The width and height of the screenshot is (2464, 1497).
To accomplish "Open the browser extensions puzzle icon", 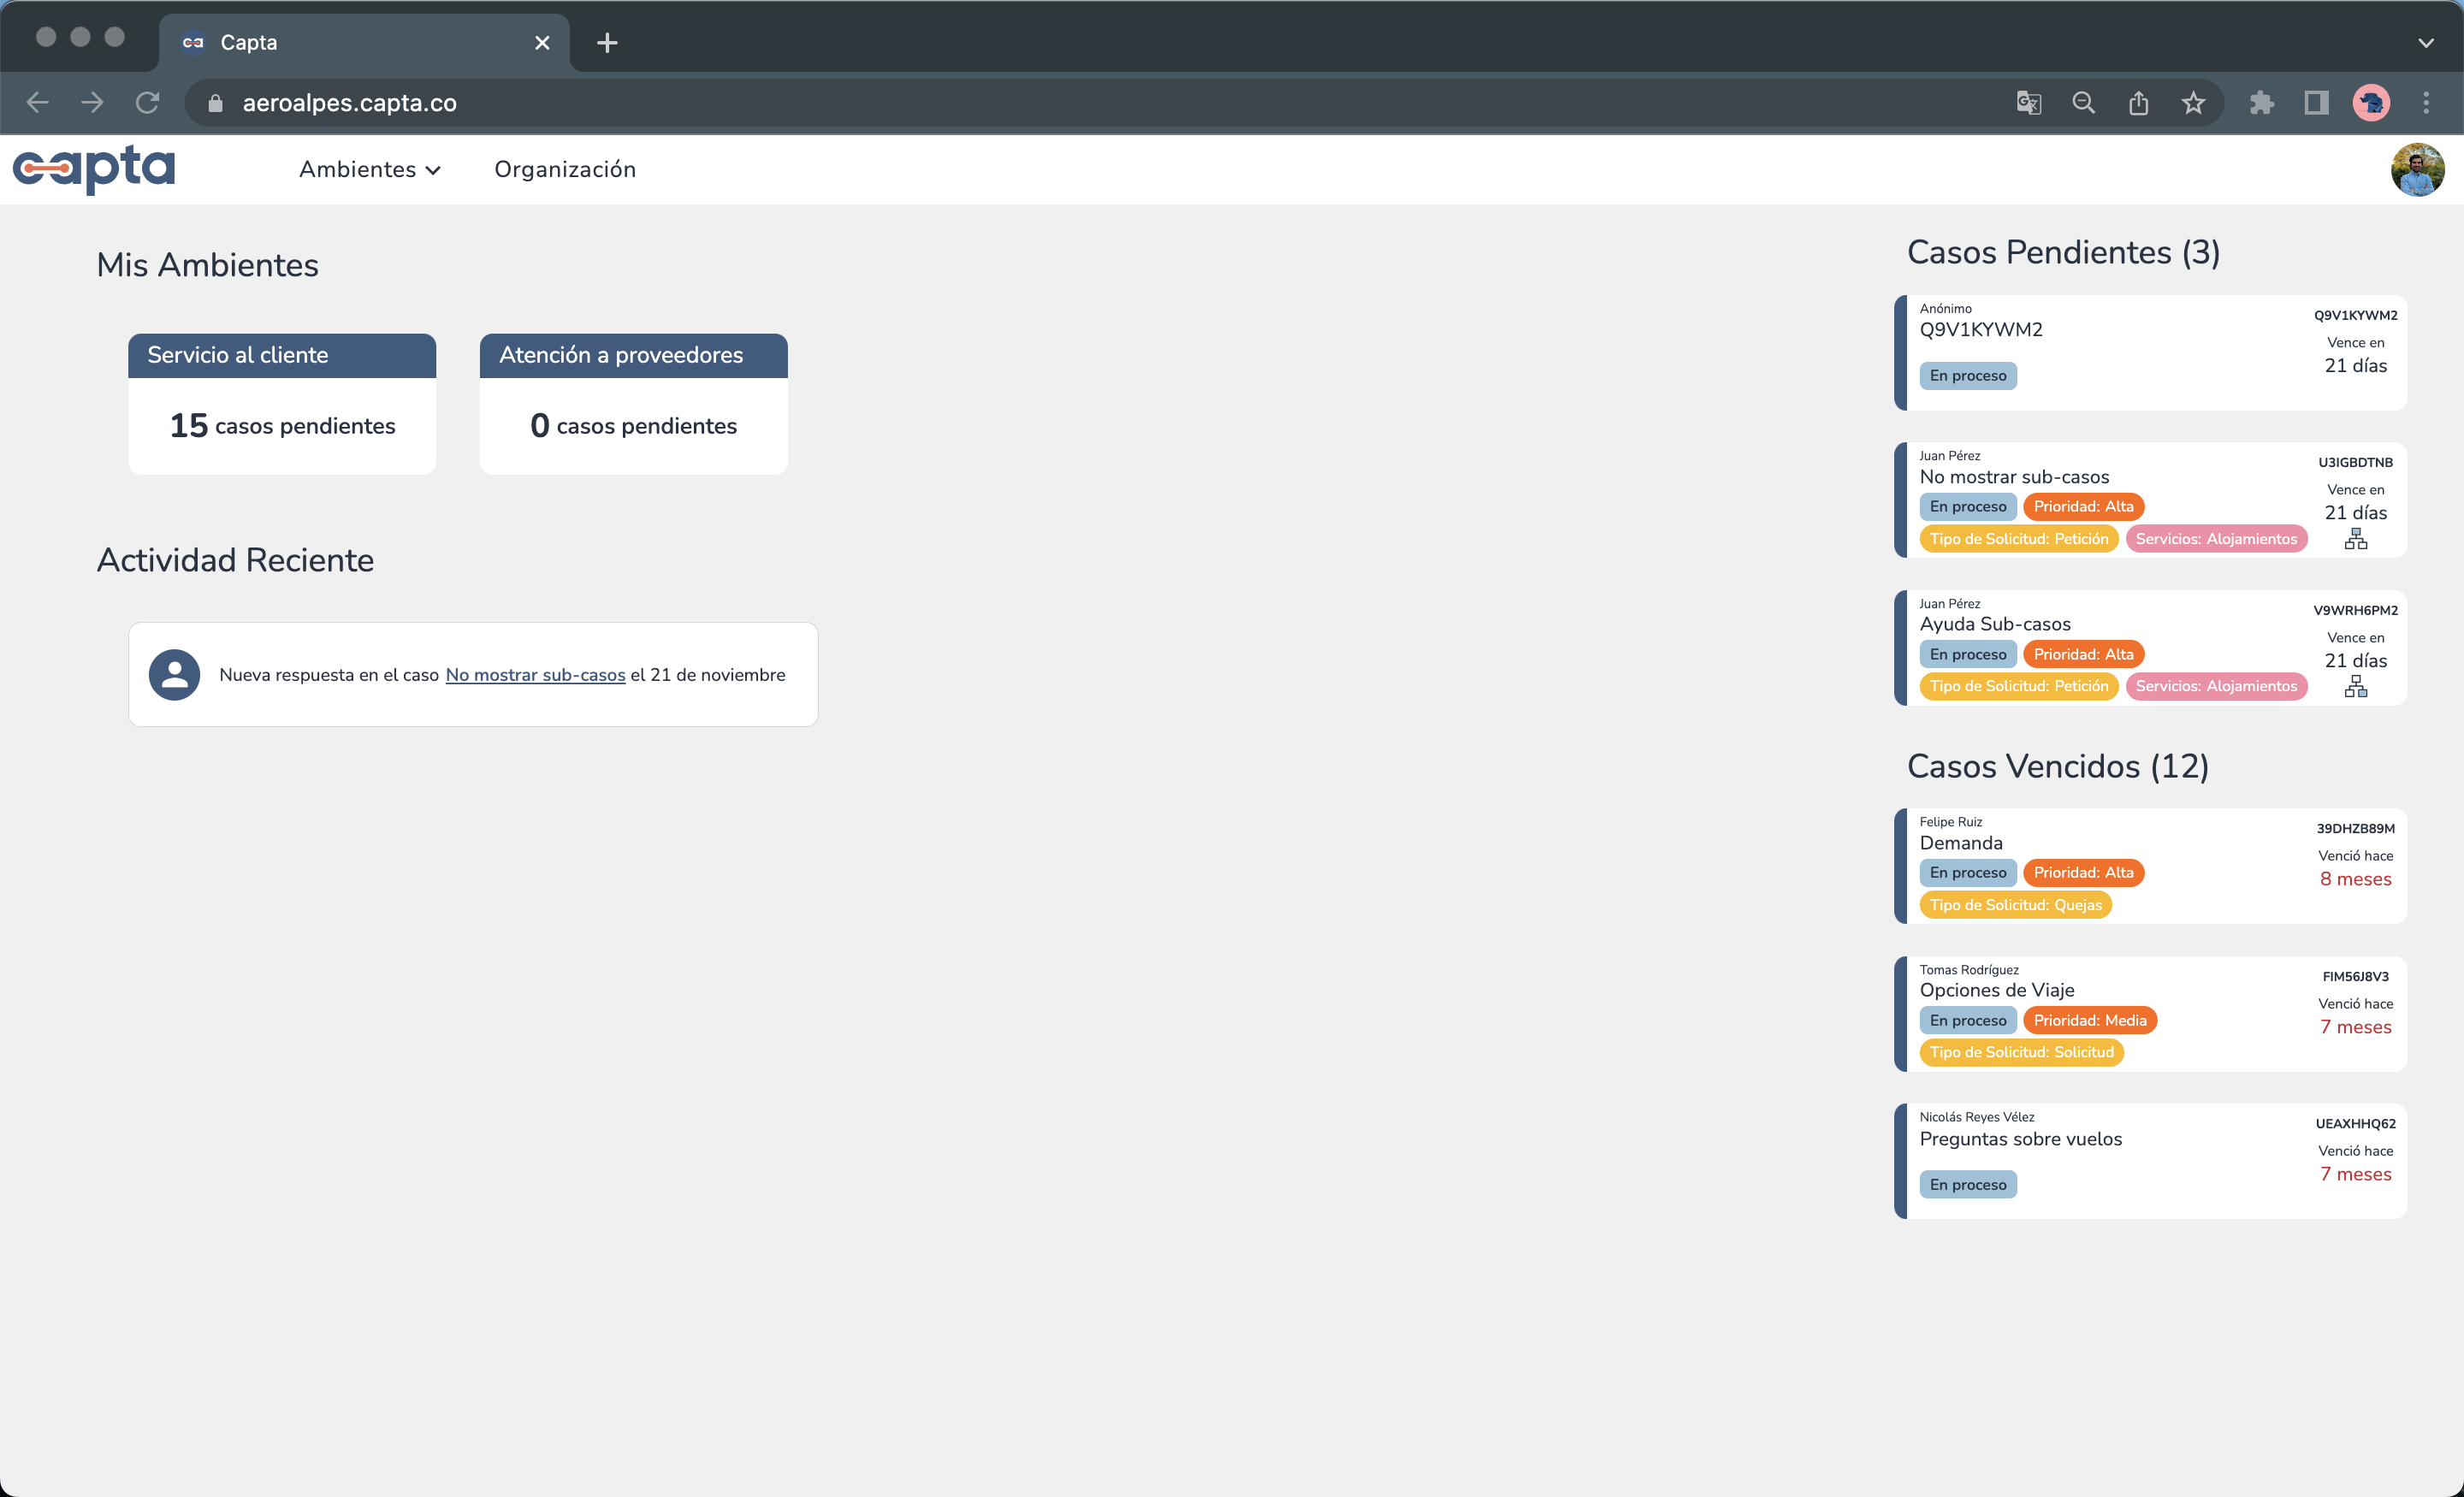I will tap(2261, 103).
